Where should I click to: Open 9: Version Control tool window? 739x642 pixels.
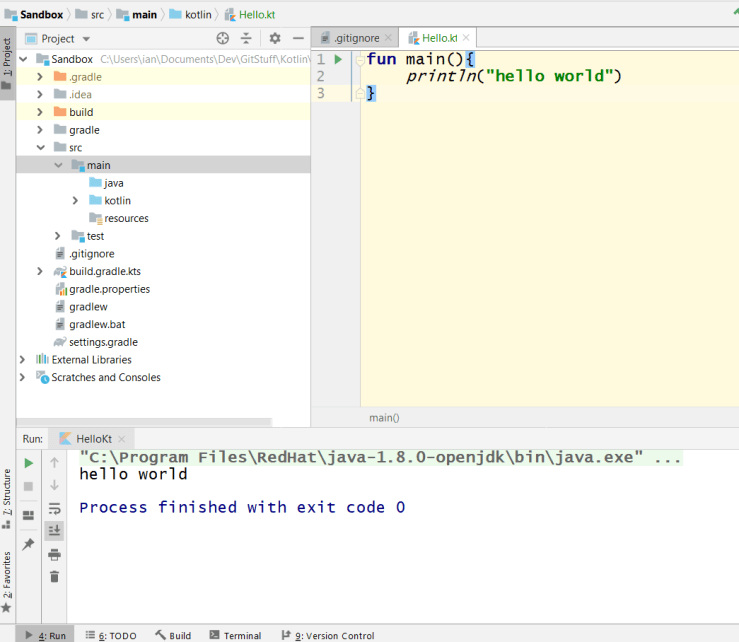tap(328, 635)
